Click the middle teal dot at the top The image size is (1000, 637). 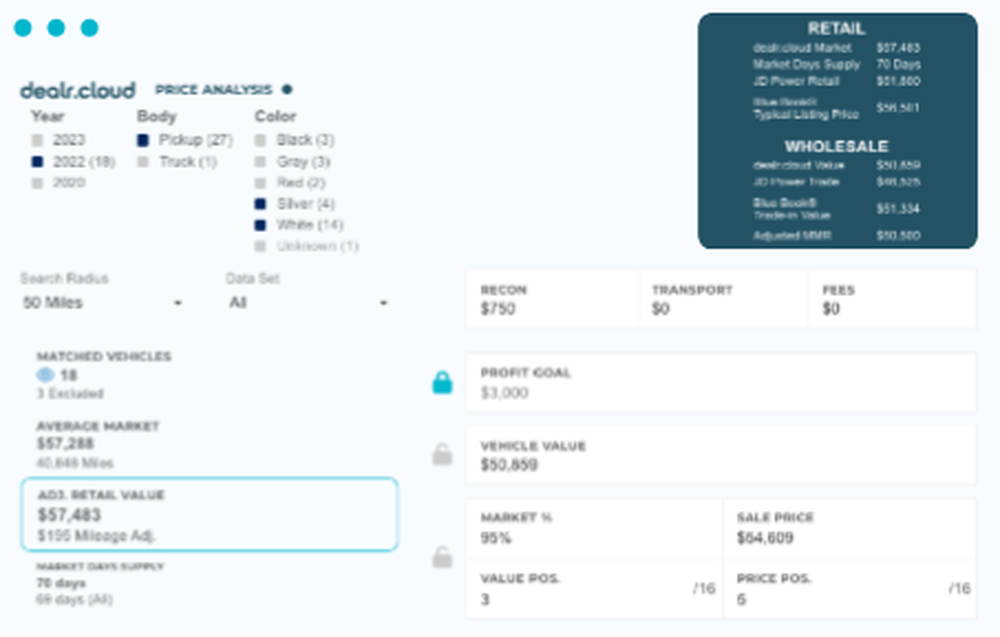click(56, 28)
